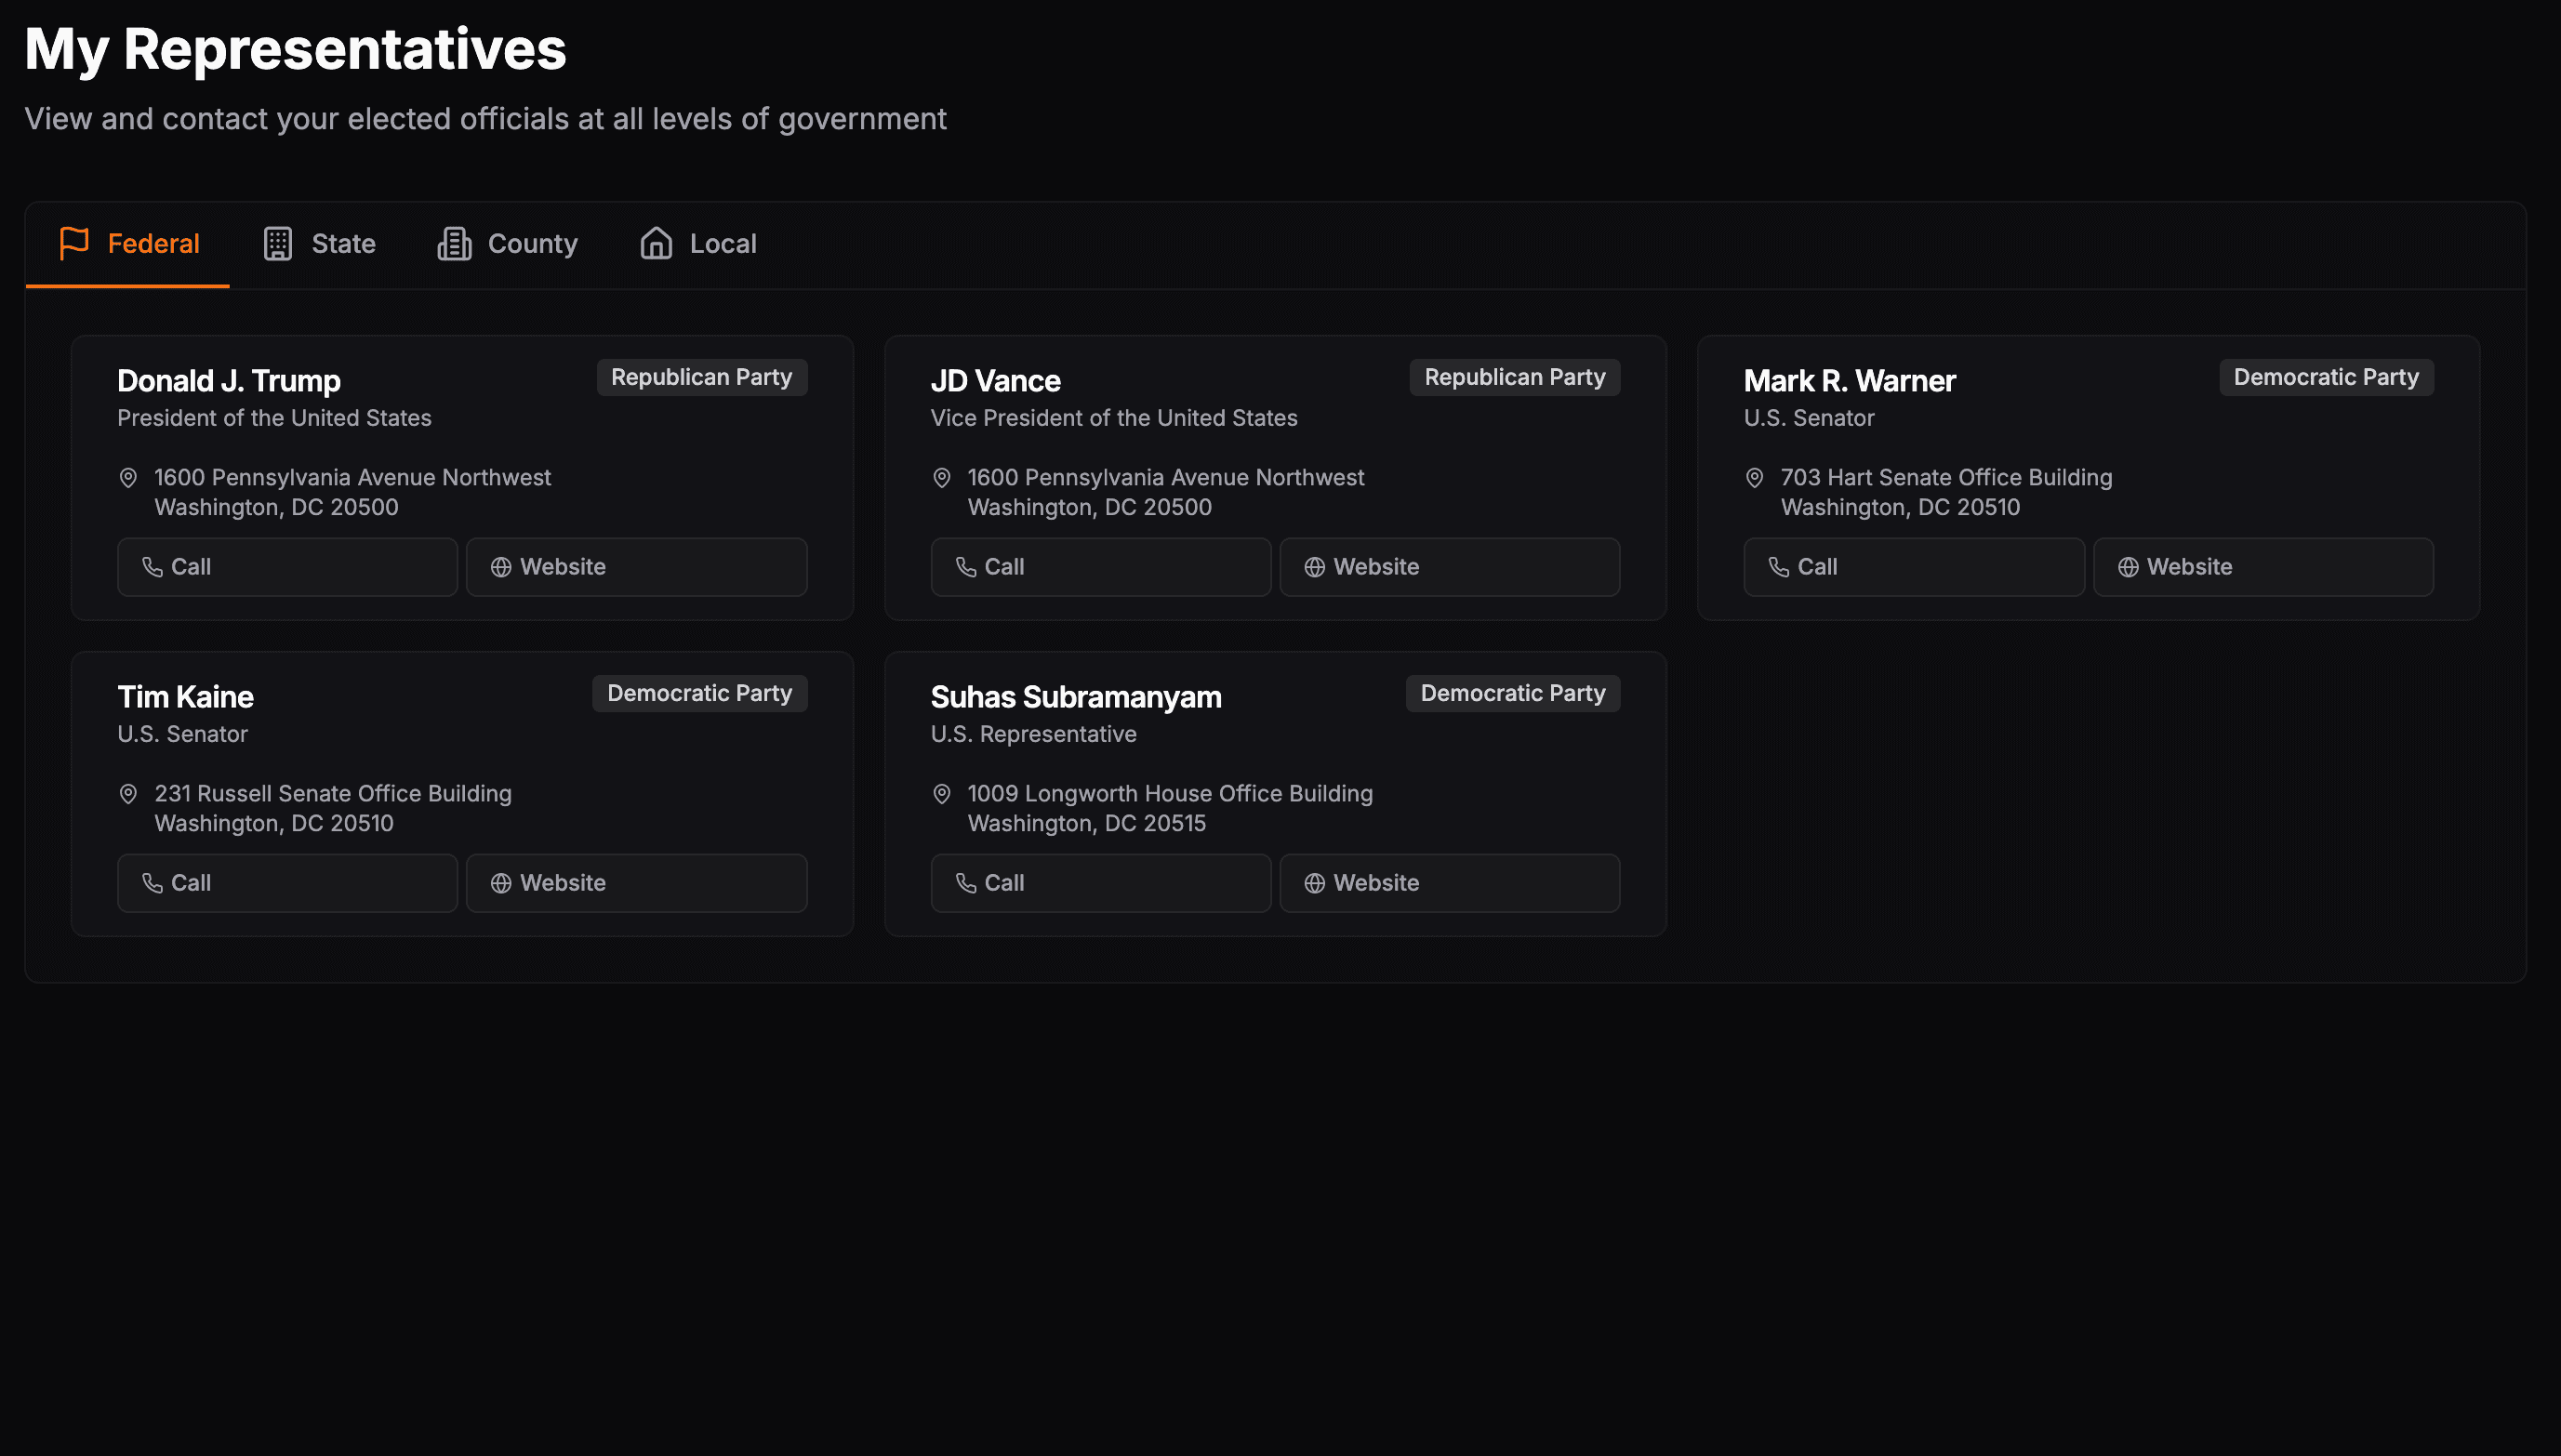Screen dimensions: 2561x1456
Task: Click map pin icon next to 1009 Longworth address
Action: (941, 794)
